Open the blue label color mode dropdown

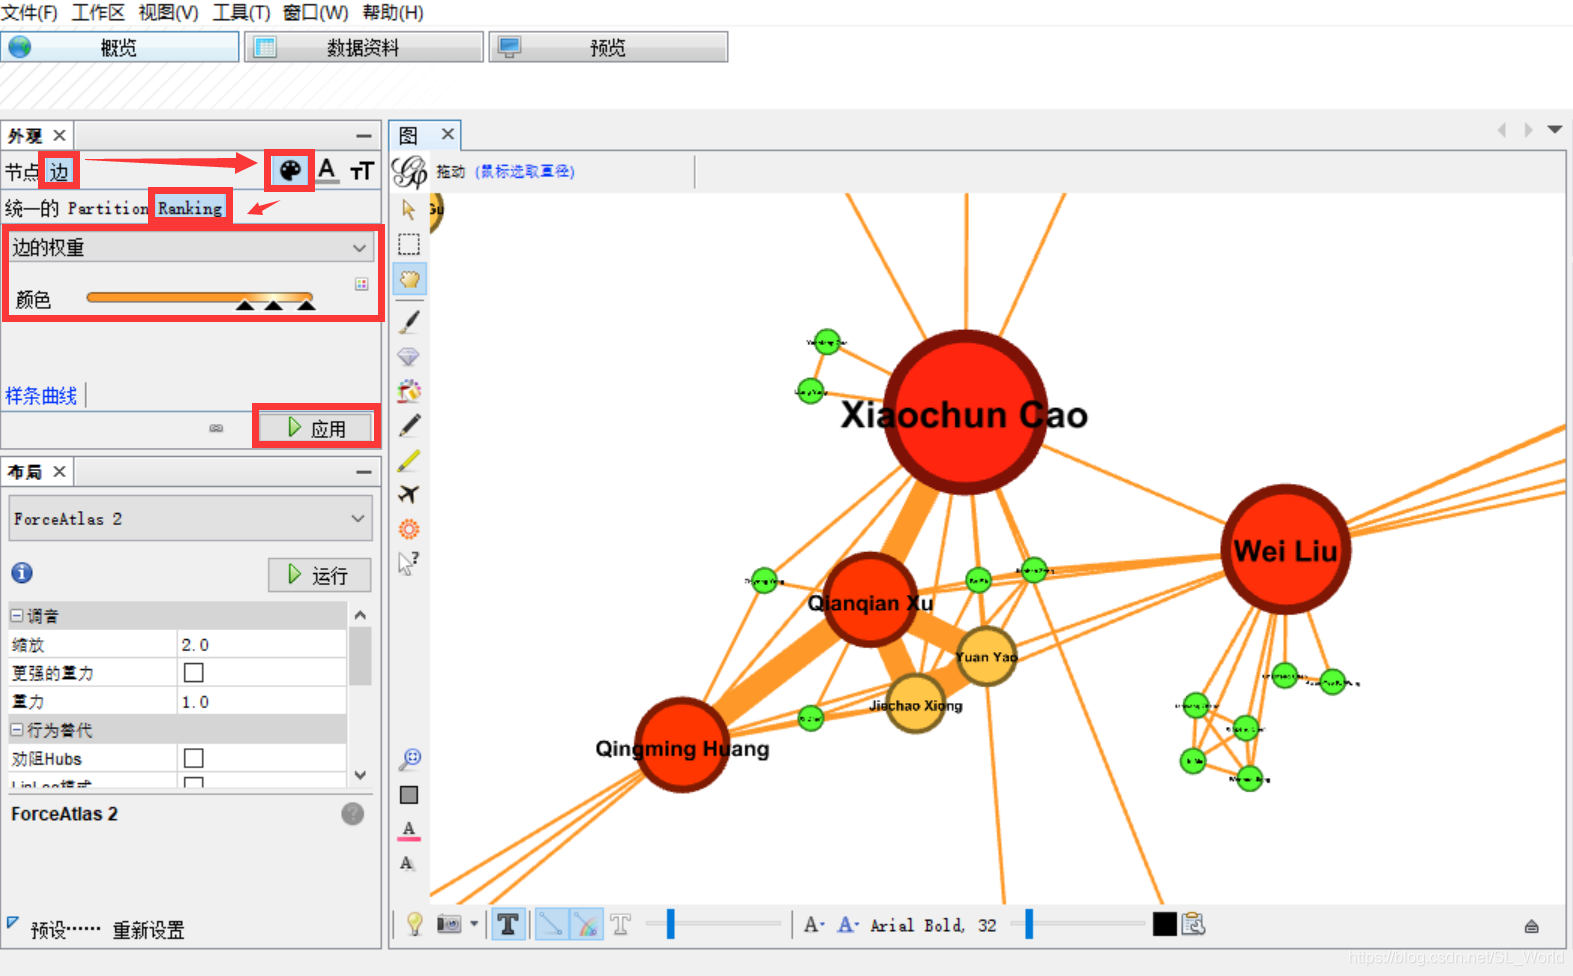[848, 925]
